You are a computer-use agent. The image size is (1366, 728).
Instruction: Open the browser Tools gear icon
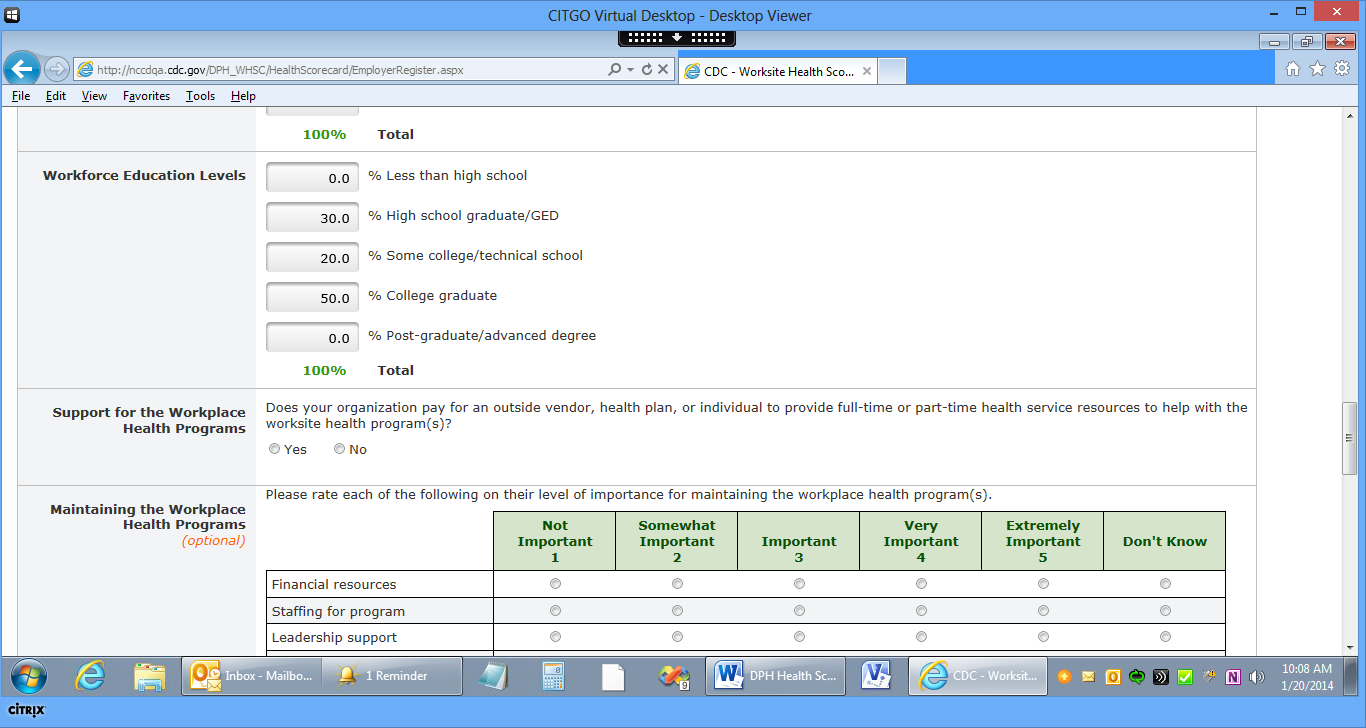pyautogui.click(x=1341, y=69)
